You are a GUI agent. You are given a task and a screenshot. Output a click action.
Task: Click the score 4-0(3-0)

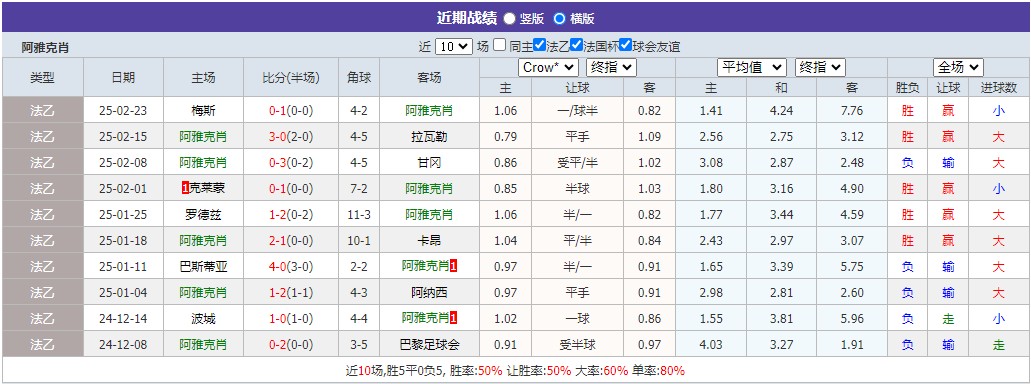click(291, 266)
